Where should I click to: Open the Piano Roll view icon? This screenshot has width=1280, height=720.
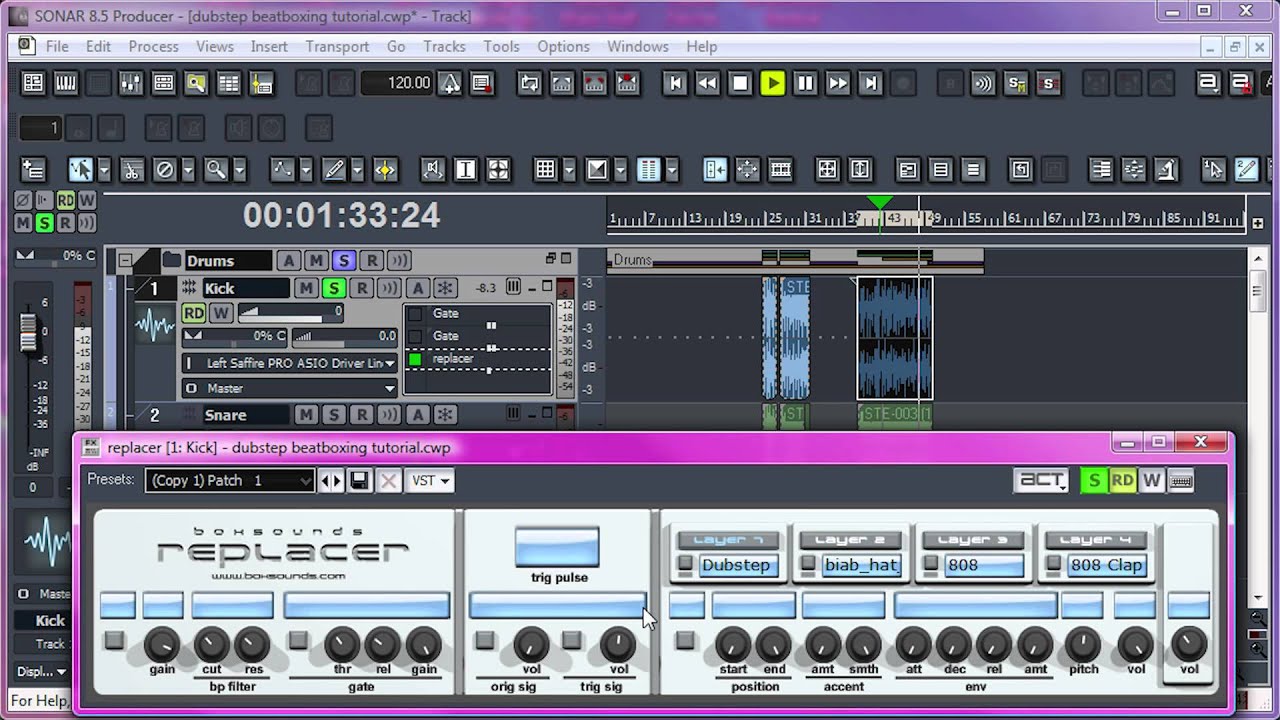click(66, 83)
